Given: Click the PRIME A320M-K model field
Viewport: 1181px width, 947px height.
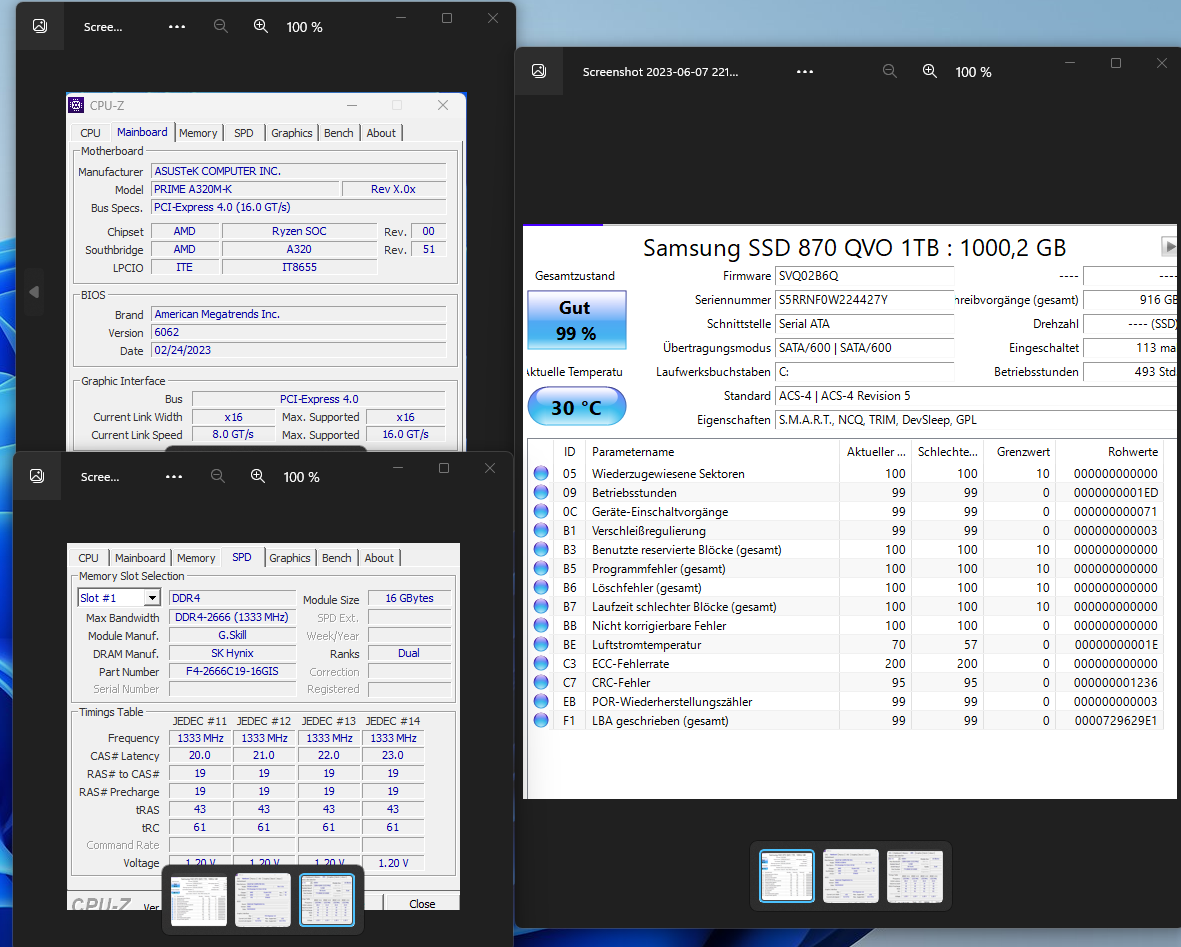Looking at the screenshot, I should [245, 189].
